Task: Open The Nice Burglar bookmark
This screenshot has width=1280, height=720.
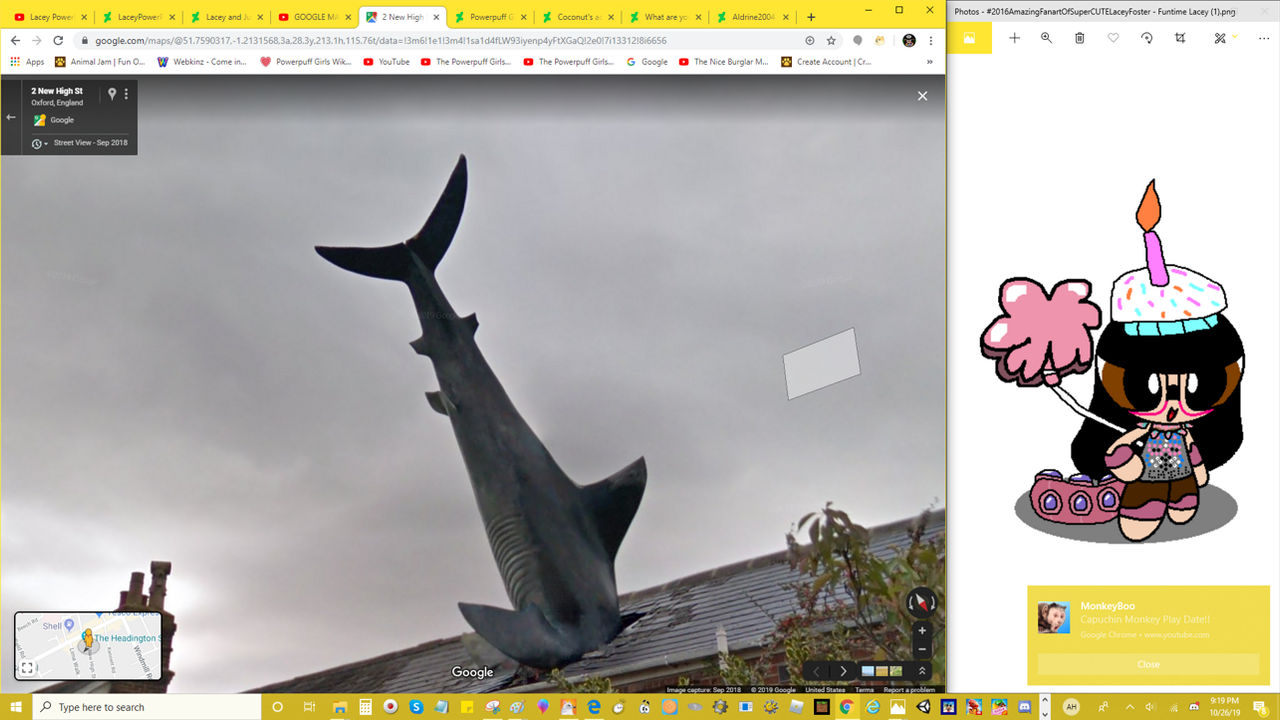Action: click(724, 62)
